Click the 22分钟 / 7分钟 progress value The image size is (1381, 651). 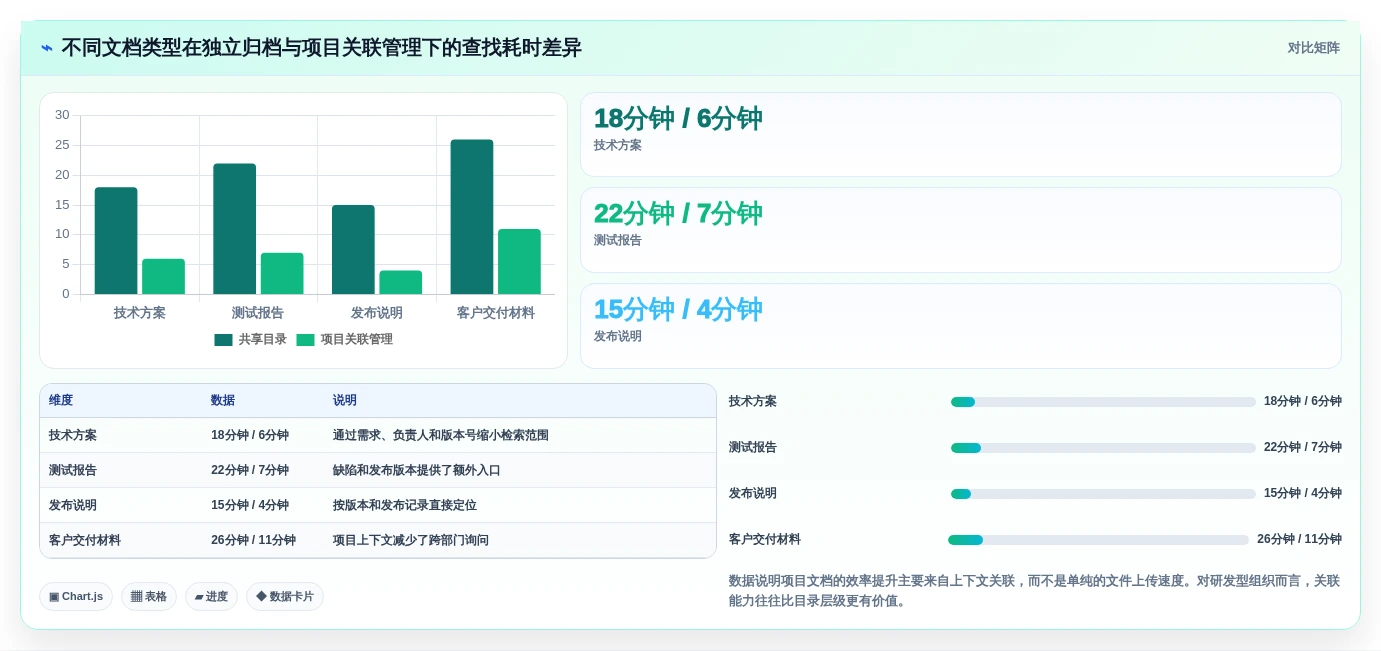click(1303, 447)
